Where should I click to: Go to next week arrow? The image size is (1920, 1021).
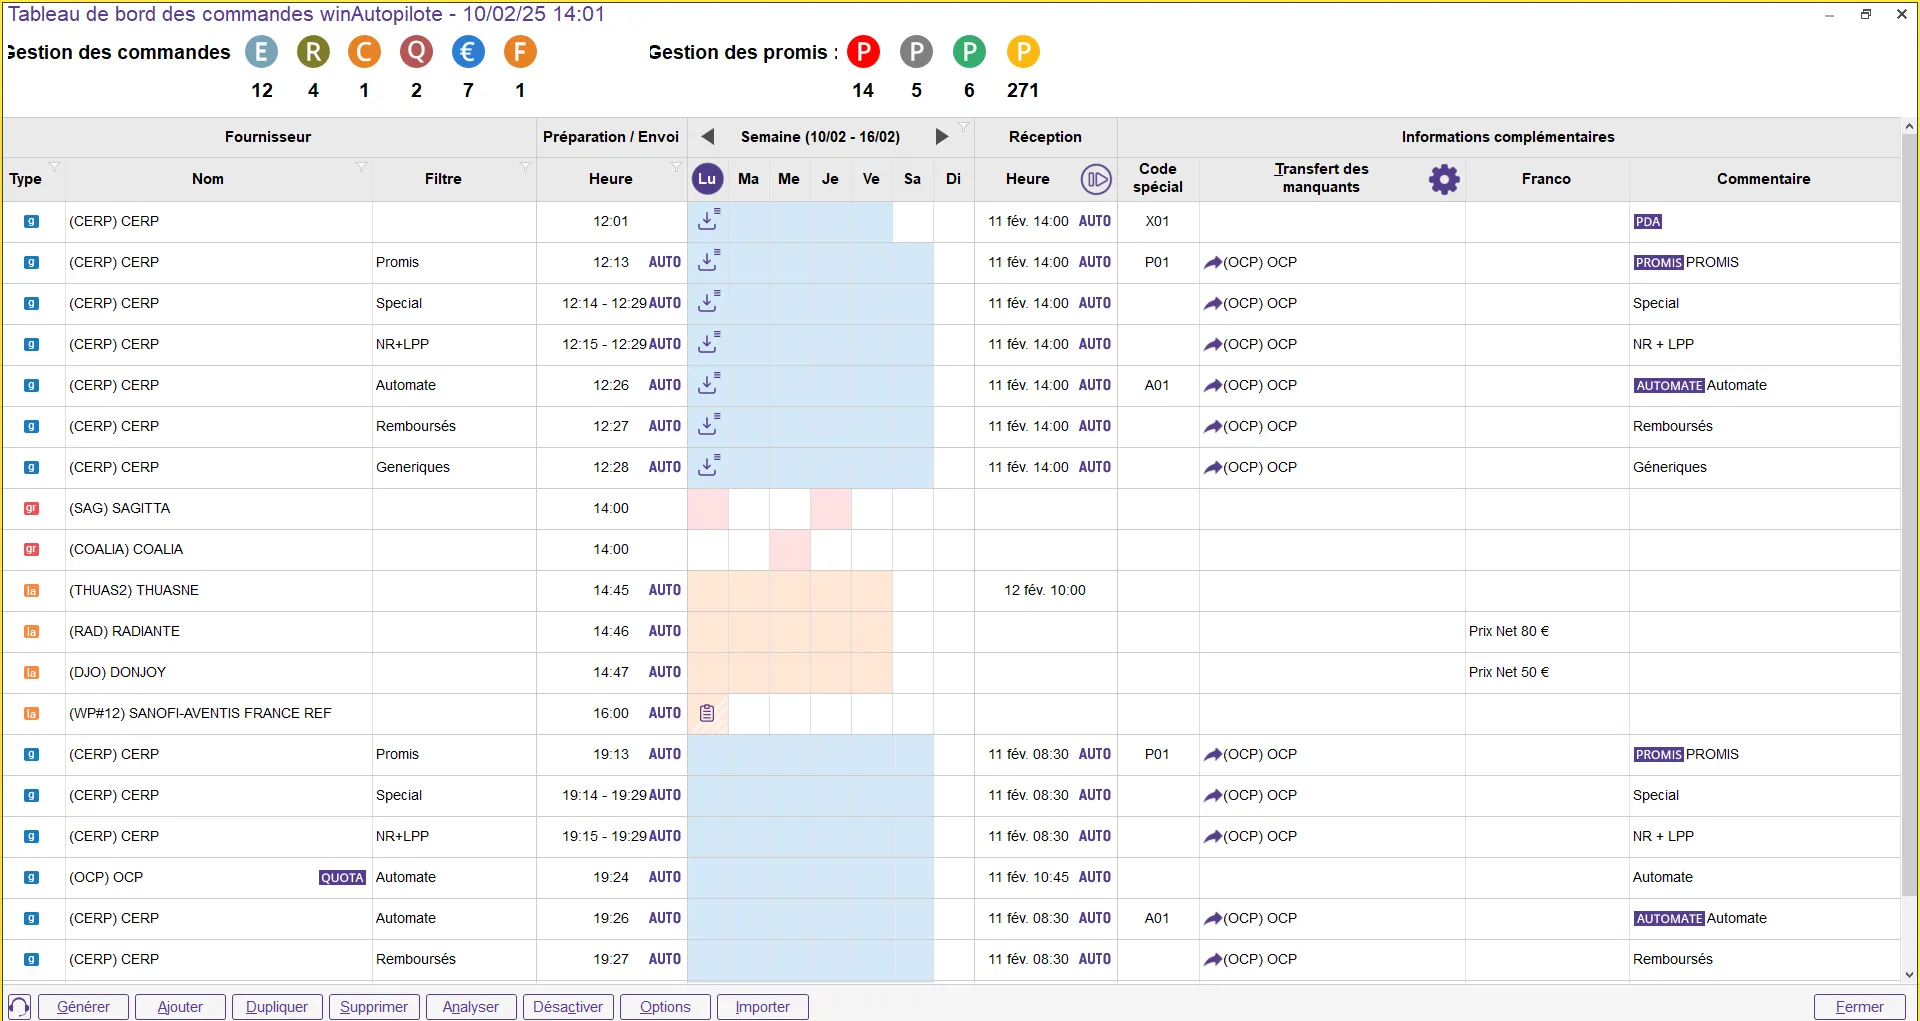941,137
